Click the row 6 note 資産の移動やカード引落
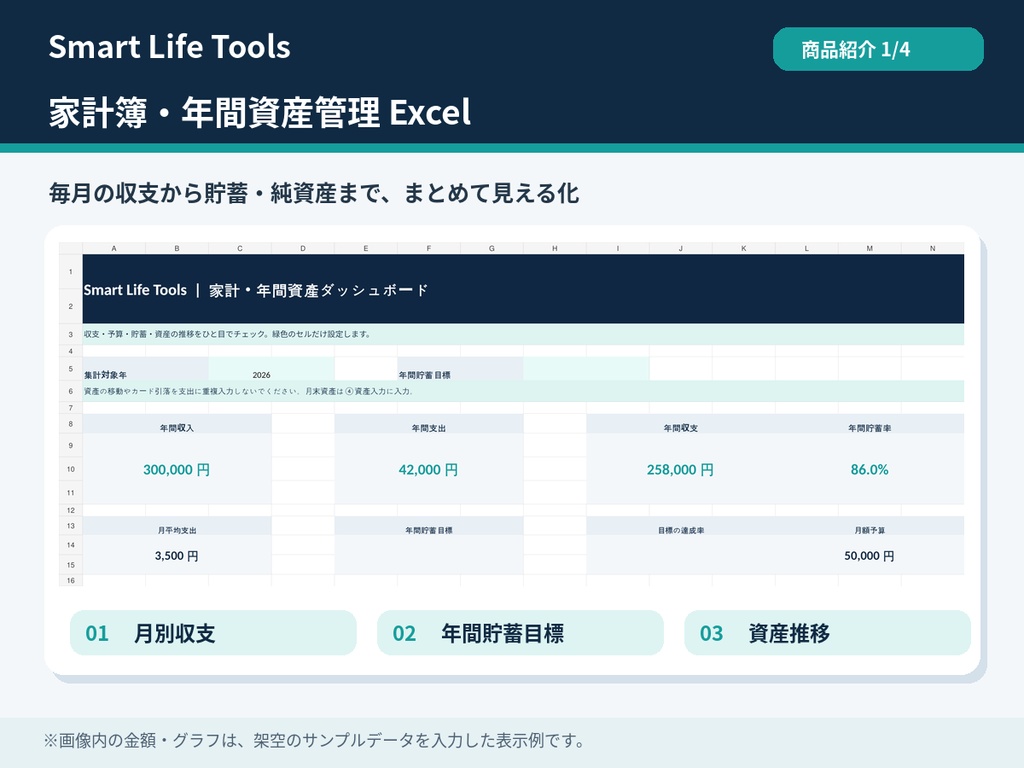The image size is (1024, 768). click(248, 391)
